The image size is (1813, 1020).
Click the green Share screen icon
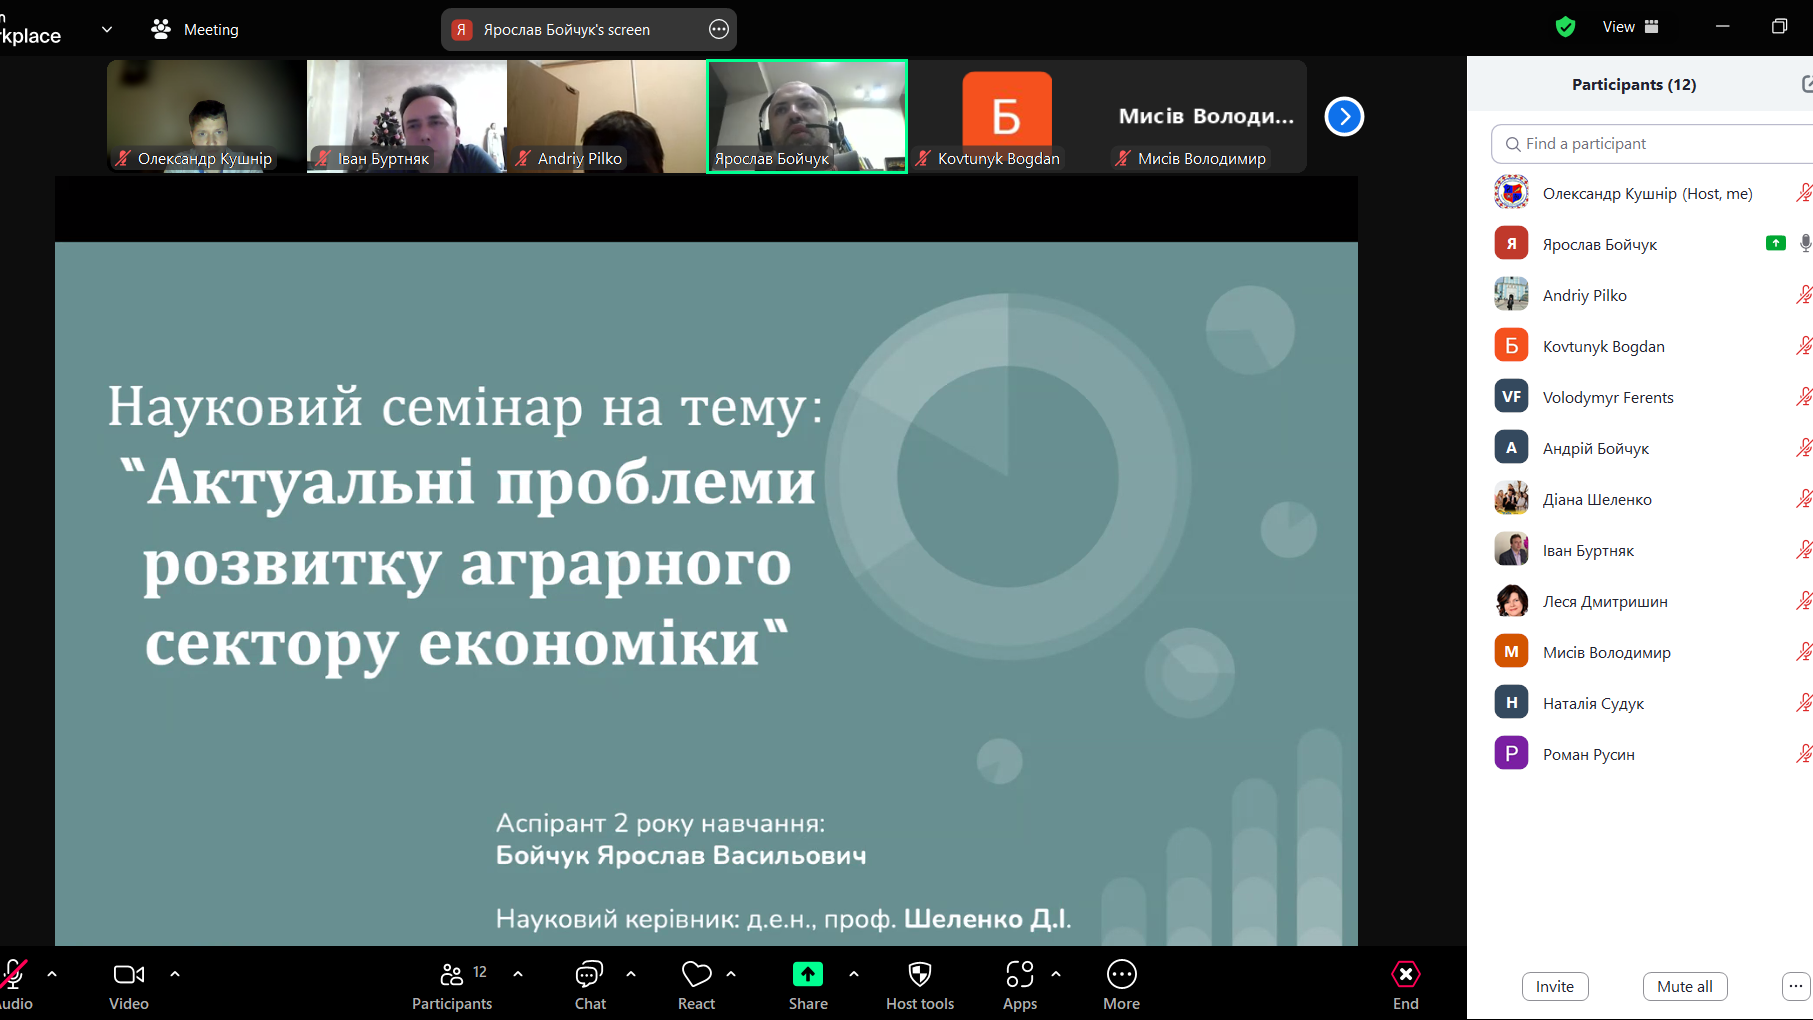pos(808,973)
